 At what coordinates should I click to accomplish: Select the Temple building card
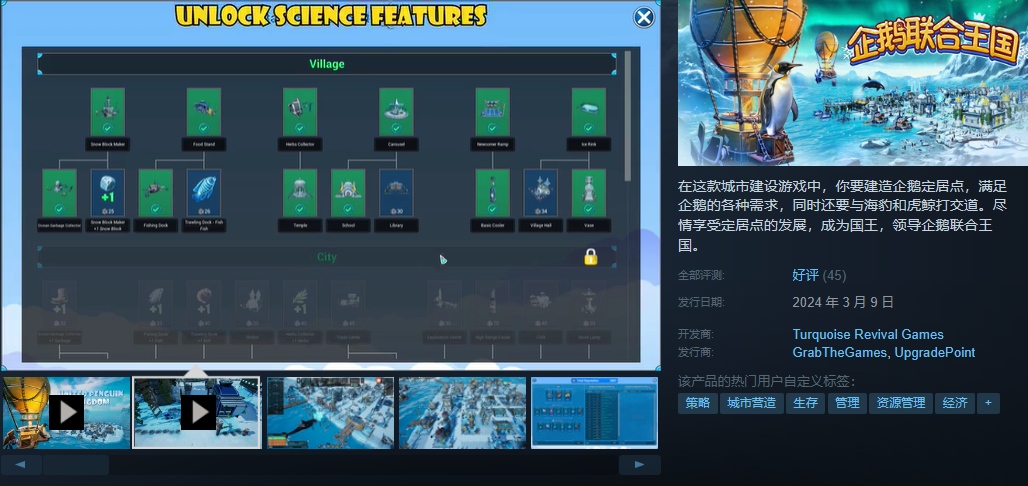[x=300, y=193]
